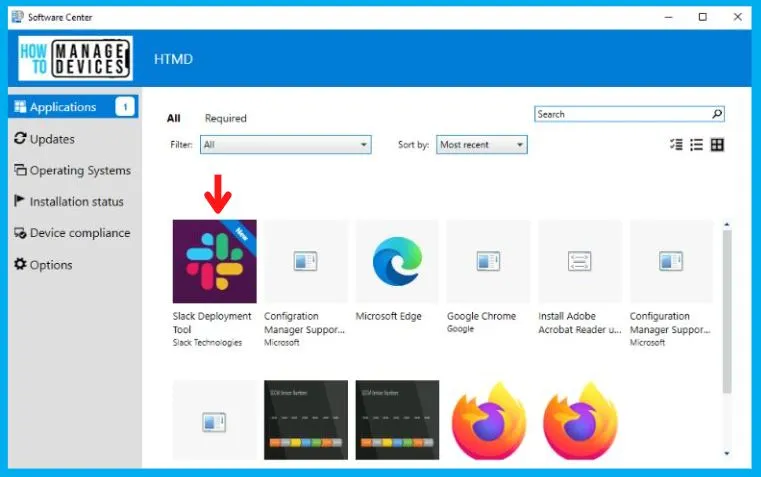Click the Applications count badge
Screen dimensions: 761x477
click(125, 107)
